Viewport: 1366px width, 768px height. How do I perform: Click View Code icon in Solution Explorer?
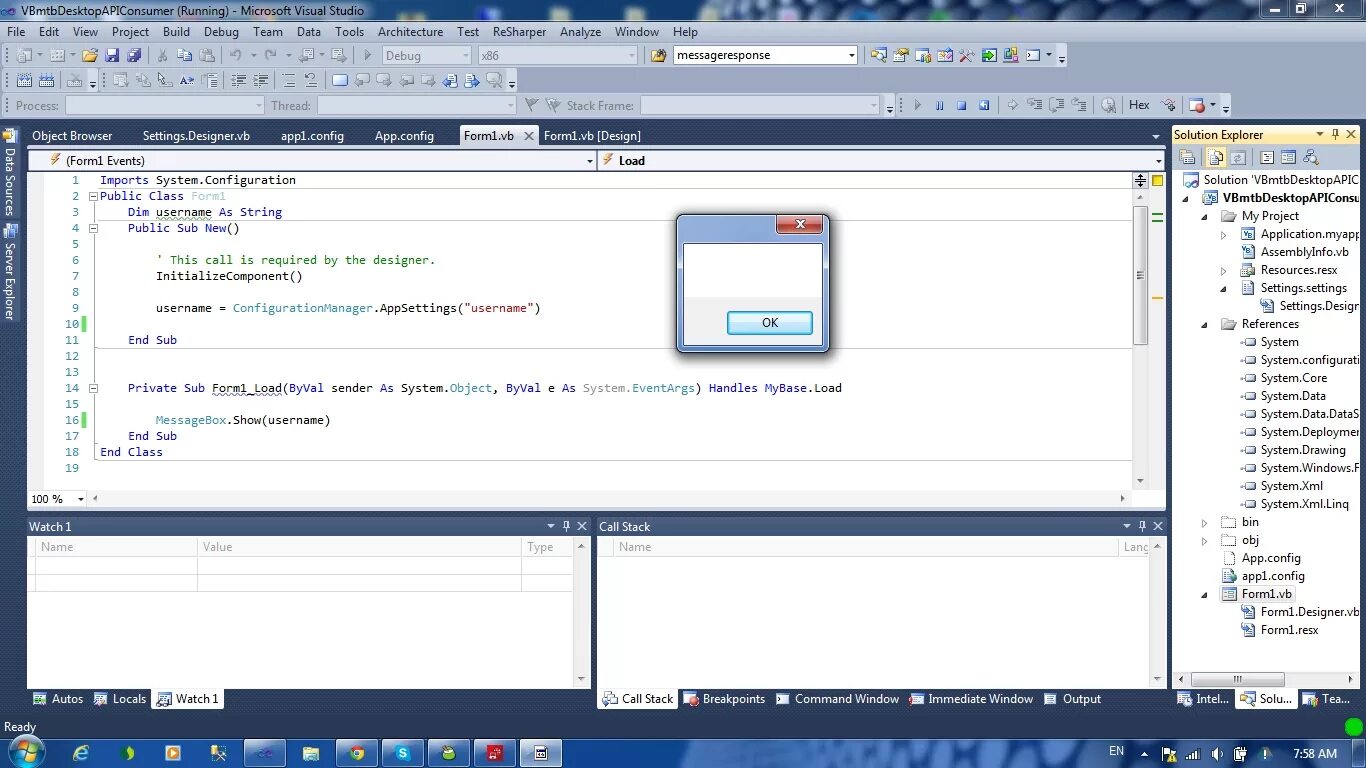pos(1266,157)
